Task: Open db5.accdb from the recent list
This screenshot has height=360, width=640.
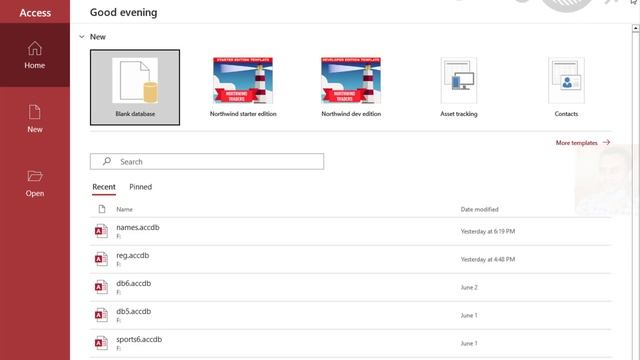Action: coord(351,316)
